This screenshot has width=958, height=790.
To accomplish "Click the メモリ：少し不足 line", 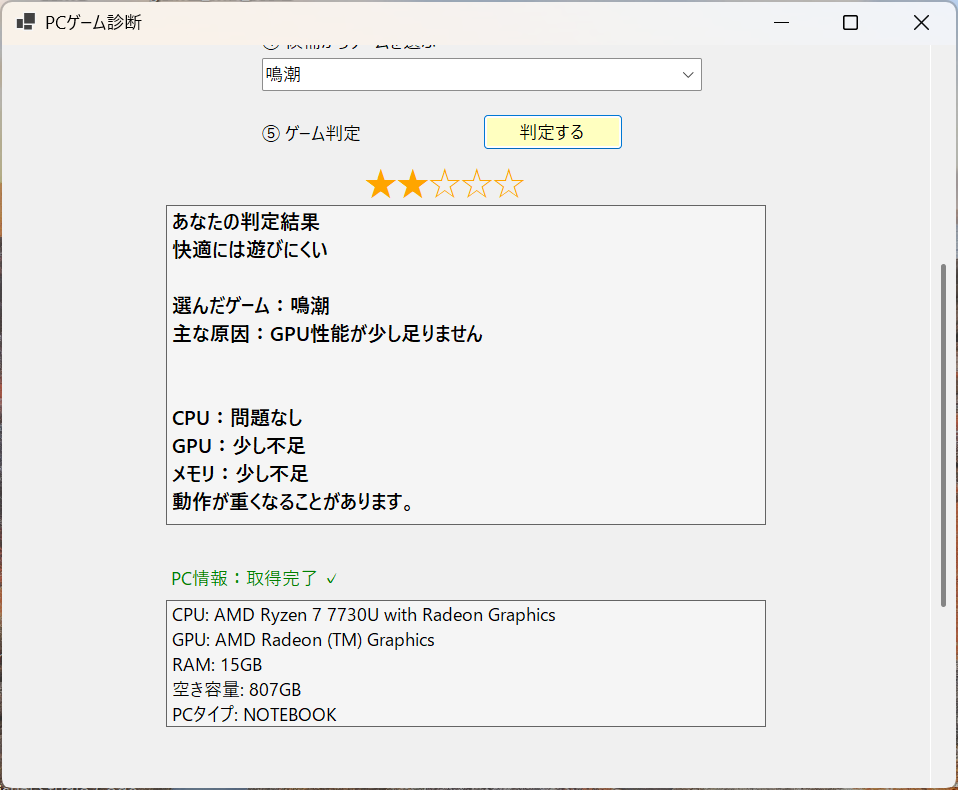I will coord(240,474).
